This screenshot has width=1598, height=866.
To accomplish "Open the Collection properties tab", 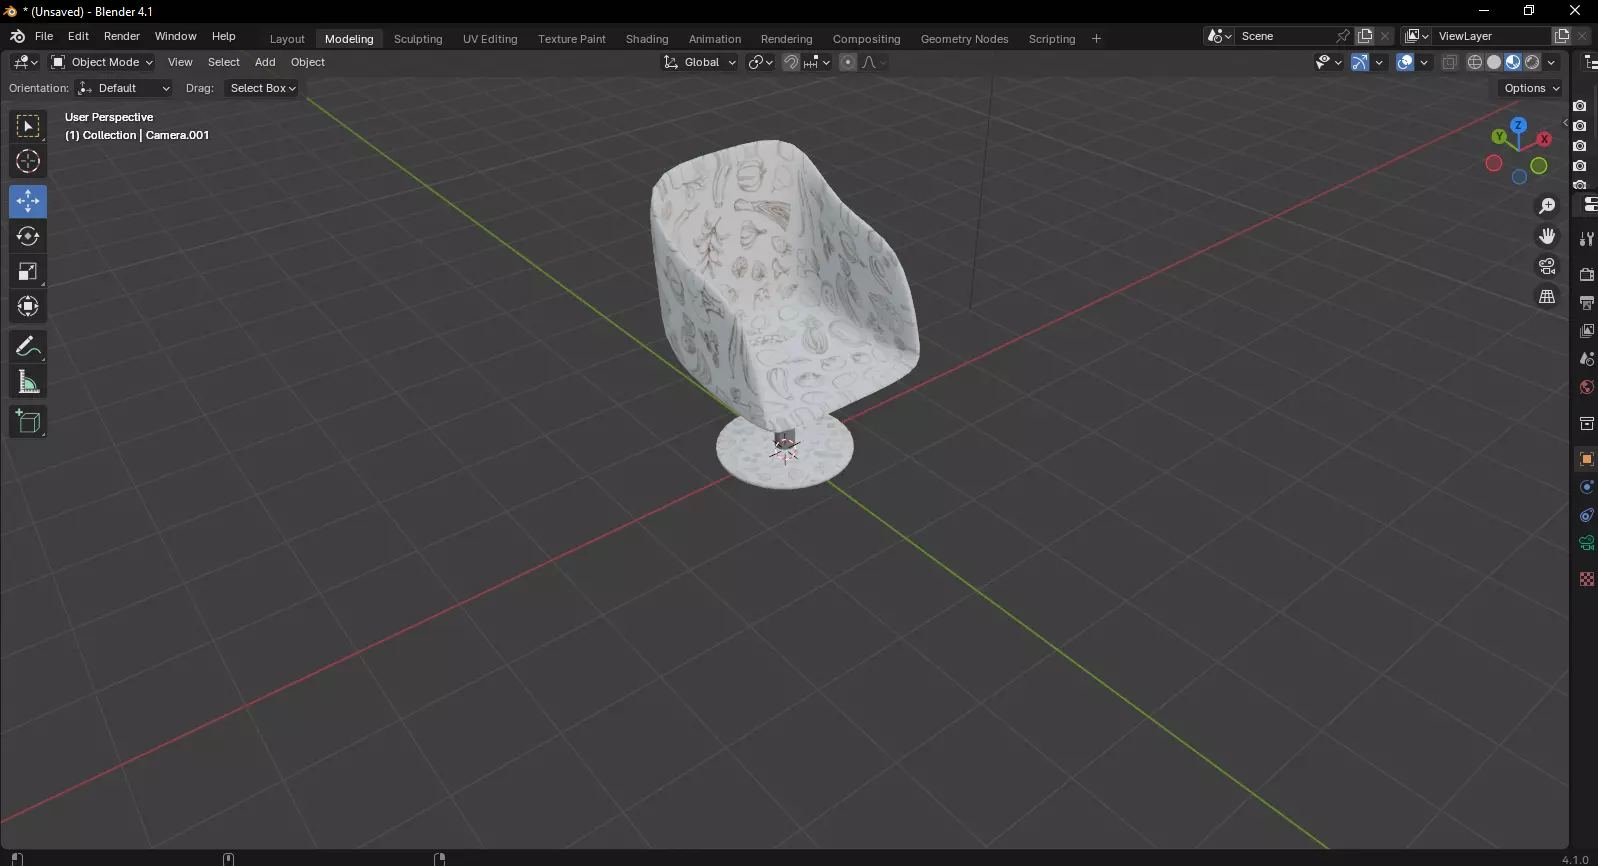I will point(1586,423).
